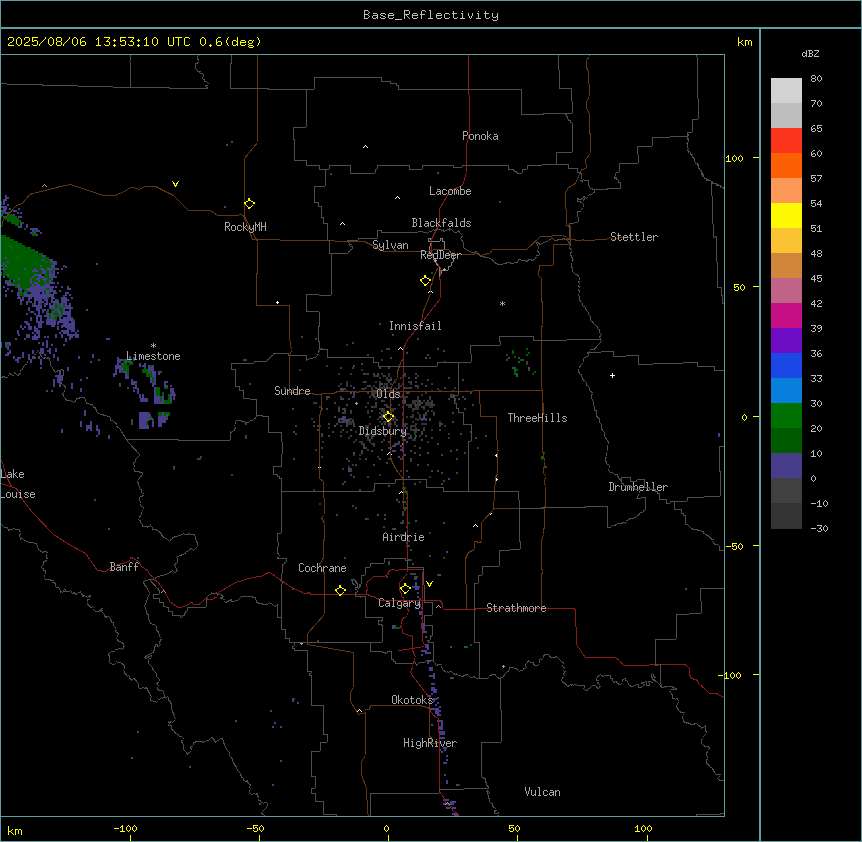Click the Limestone label

pyautogui.click(x=153, y=356)
